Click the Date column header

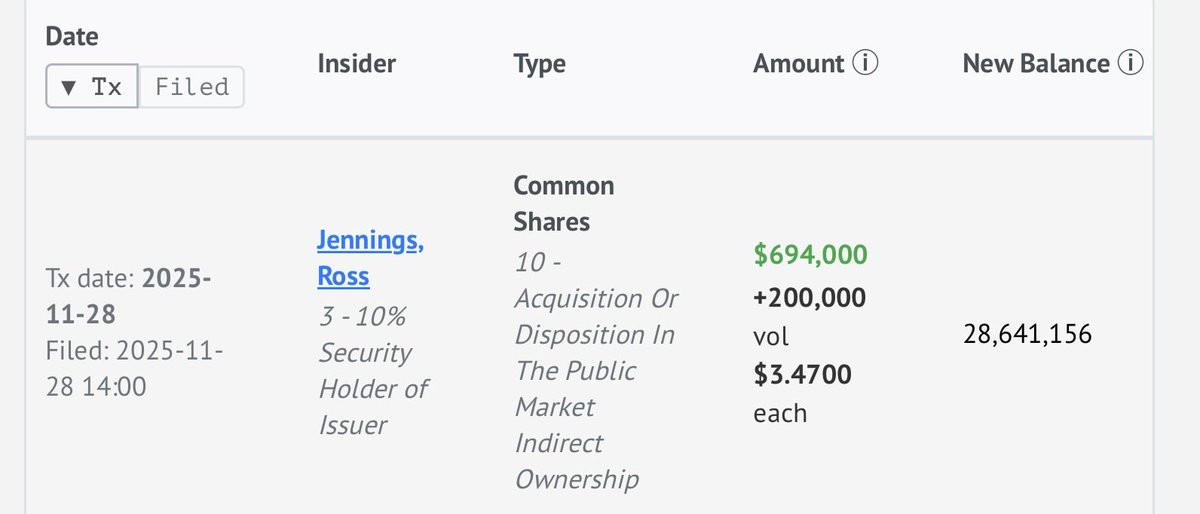point(72,37)
